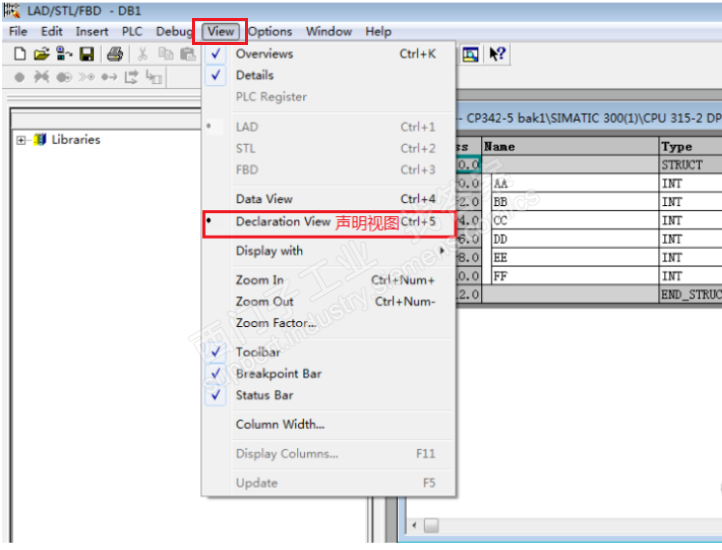Click the open online station icon
The image size is (722, 550).
(64, 54)
